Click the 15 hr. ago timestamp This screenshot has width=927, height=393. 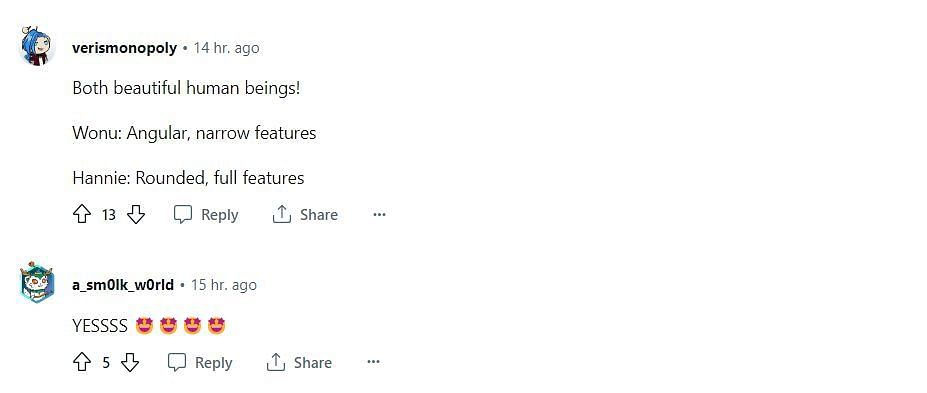click(223, 285)
